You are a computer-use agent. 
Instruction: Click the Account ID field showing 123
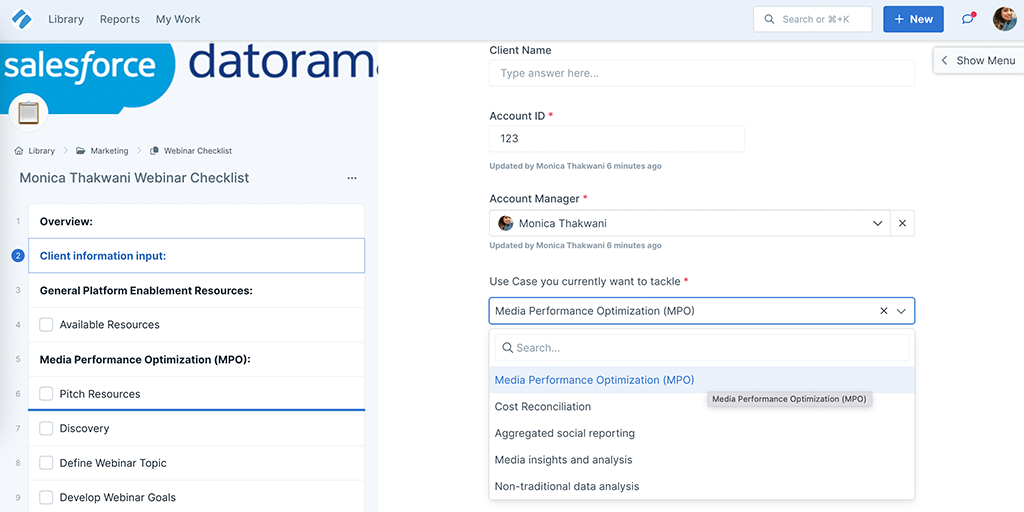[x=616, y=139]
